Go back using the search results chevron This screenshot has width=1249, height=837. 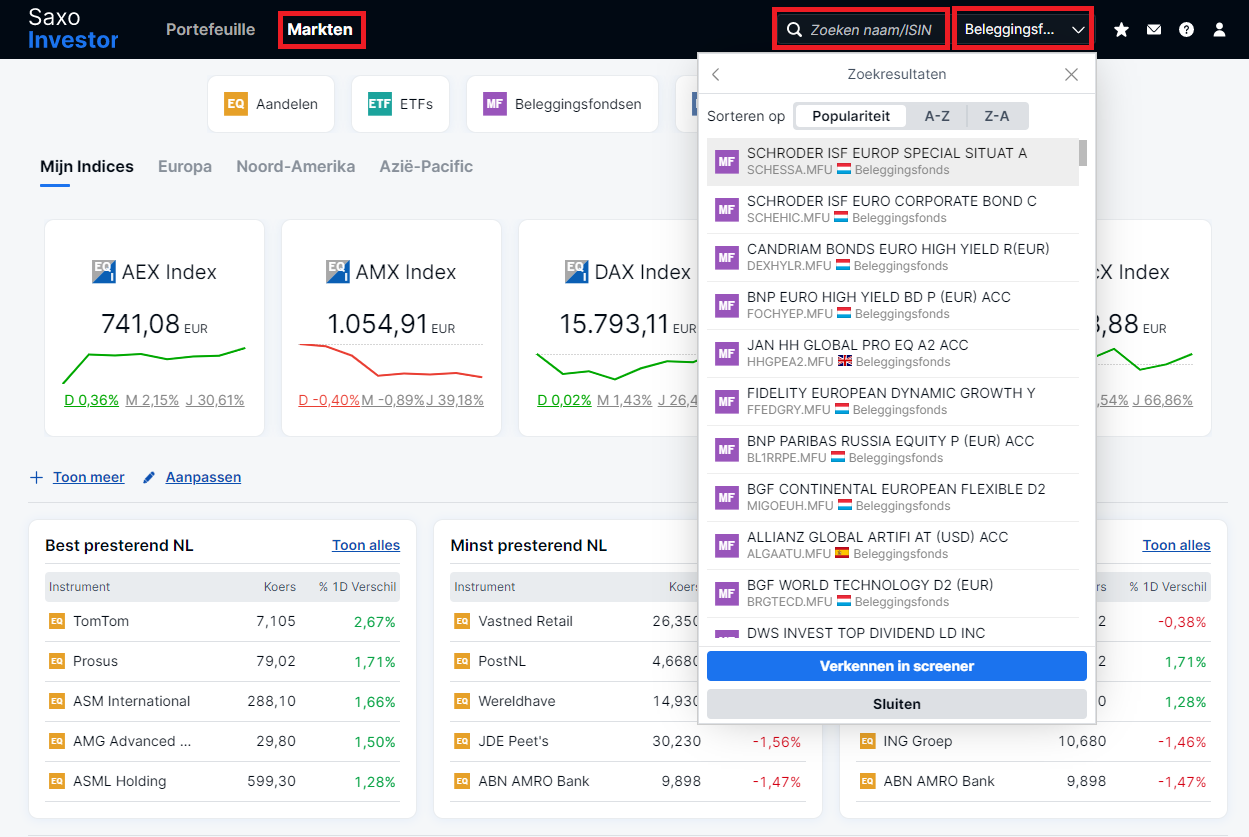pos(716,74)
